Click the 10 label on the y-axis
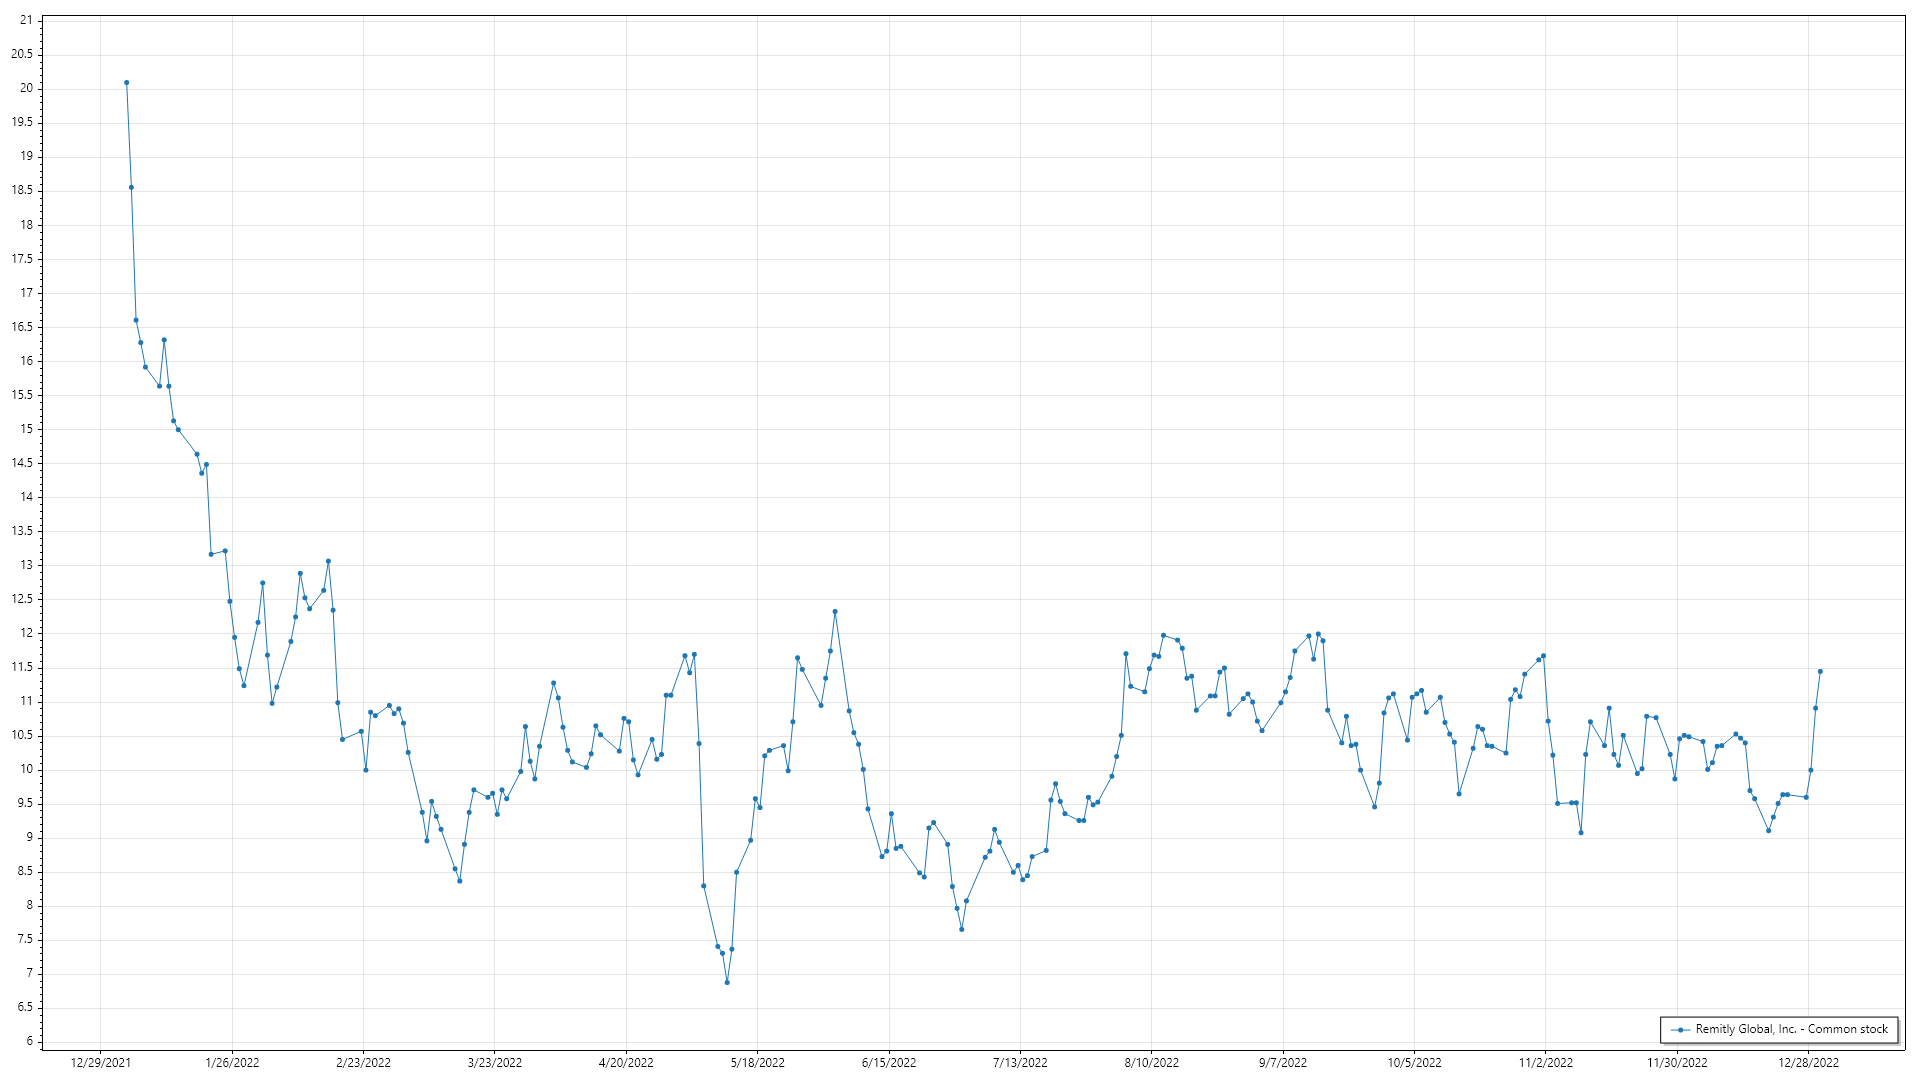The image size is (1920, 1080). point(26,769)
